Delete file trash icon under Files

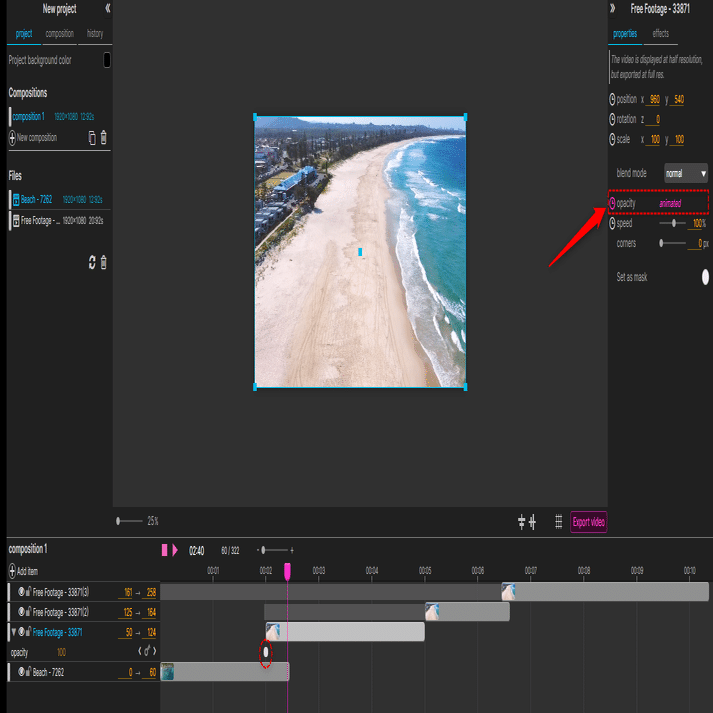104,262
